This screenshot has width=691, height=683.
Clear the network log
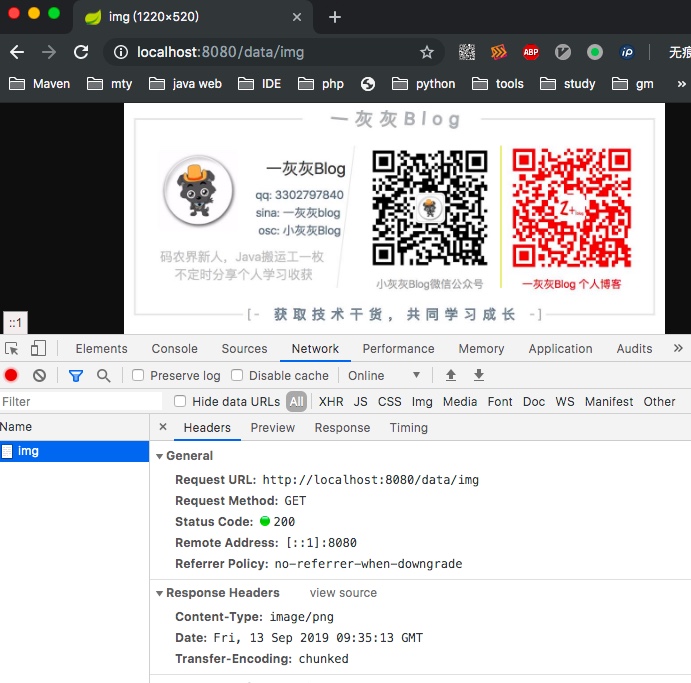click(39, 376)
